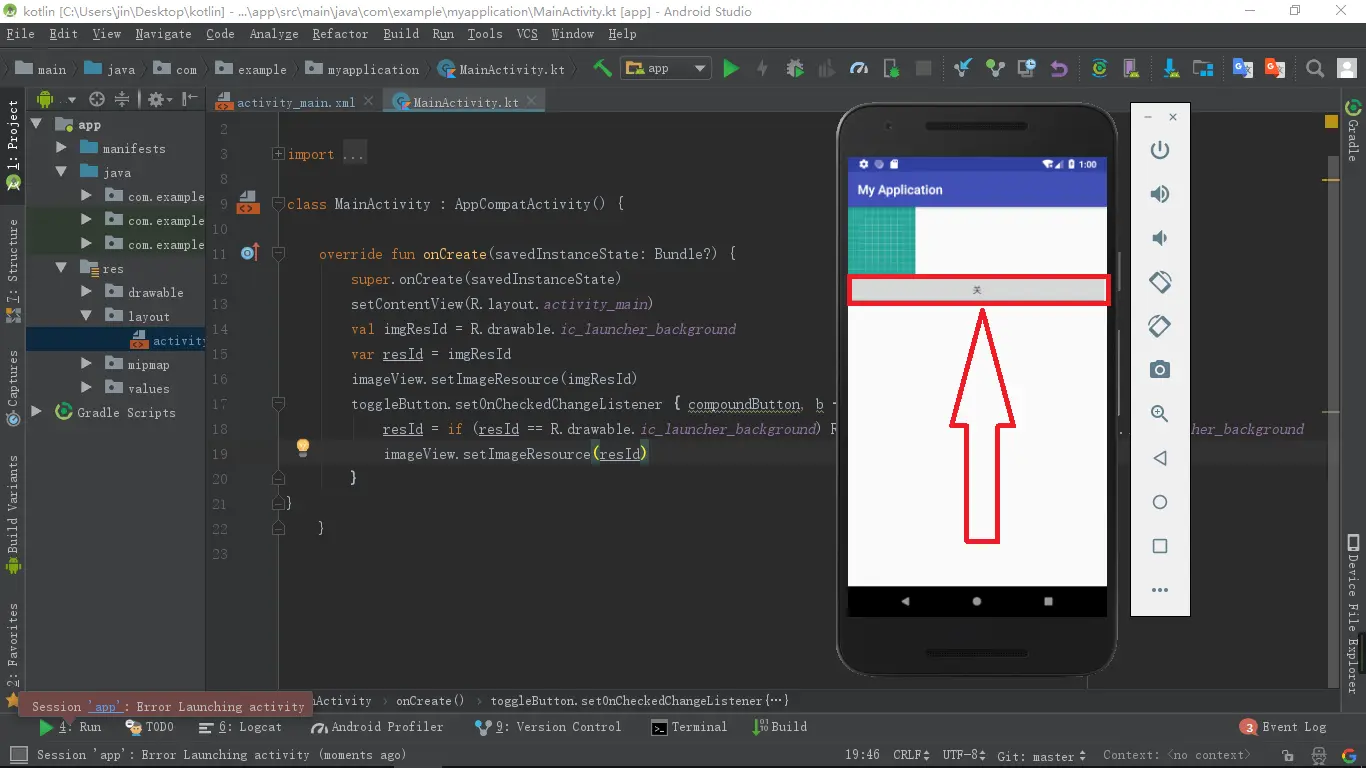The width and height of the screenshot is (1366, 768).
Task: Click the emulator zoom magnifier icon
Action: point(1160,414)
